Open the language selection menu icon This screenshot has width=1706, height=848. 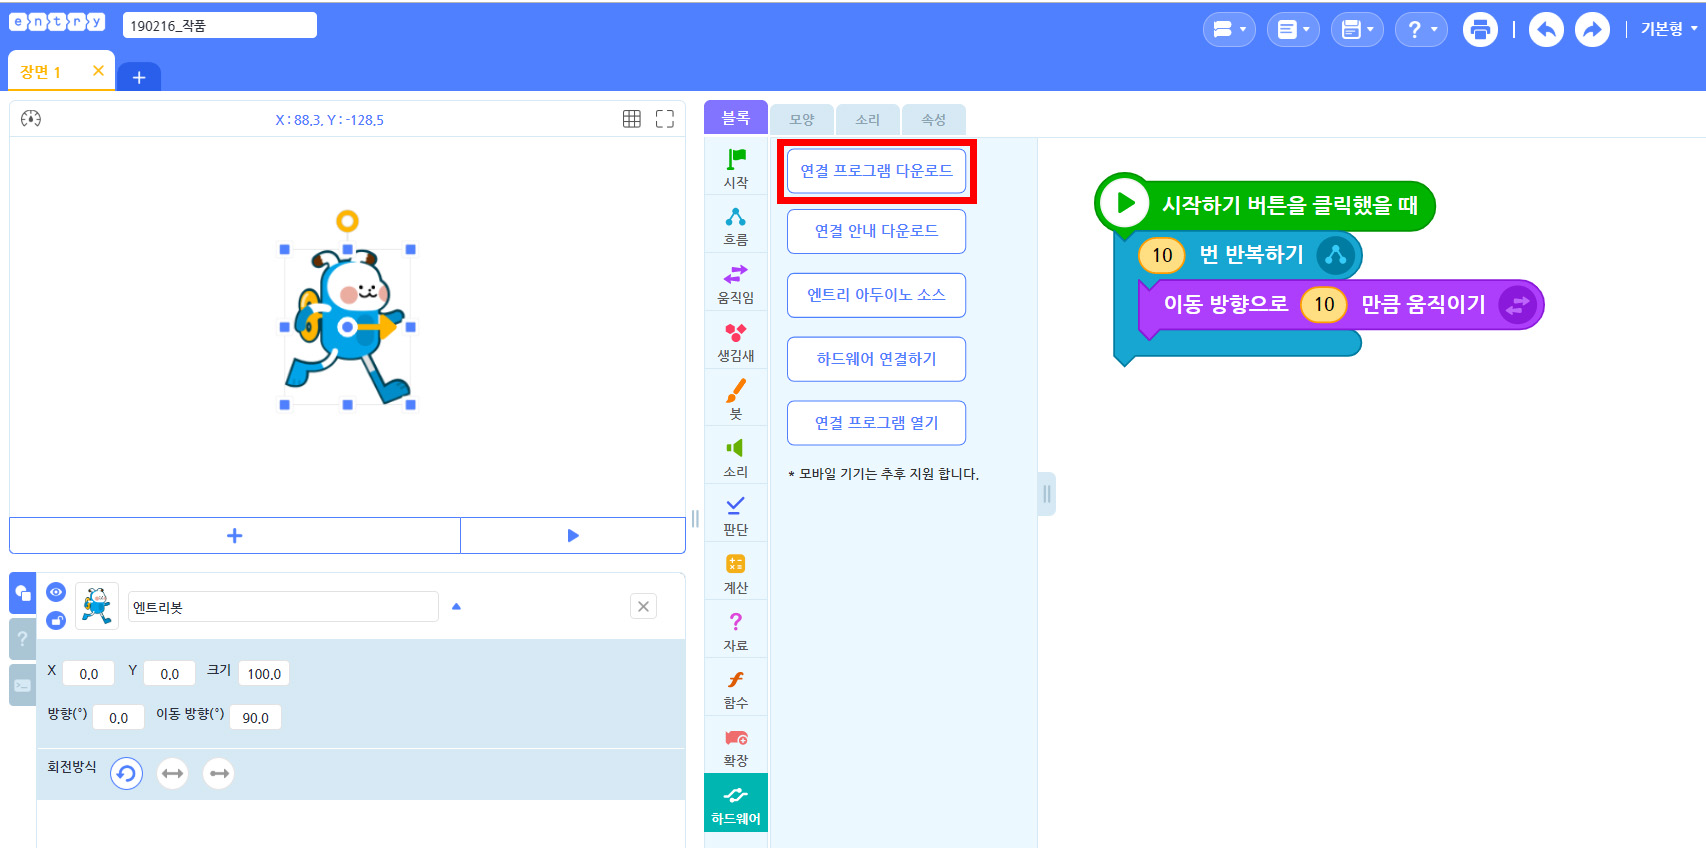[1229, 30]
